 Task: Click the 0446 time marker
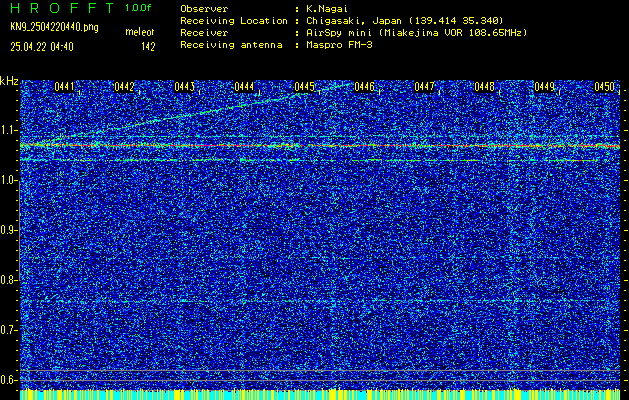365,87
